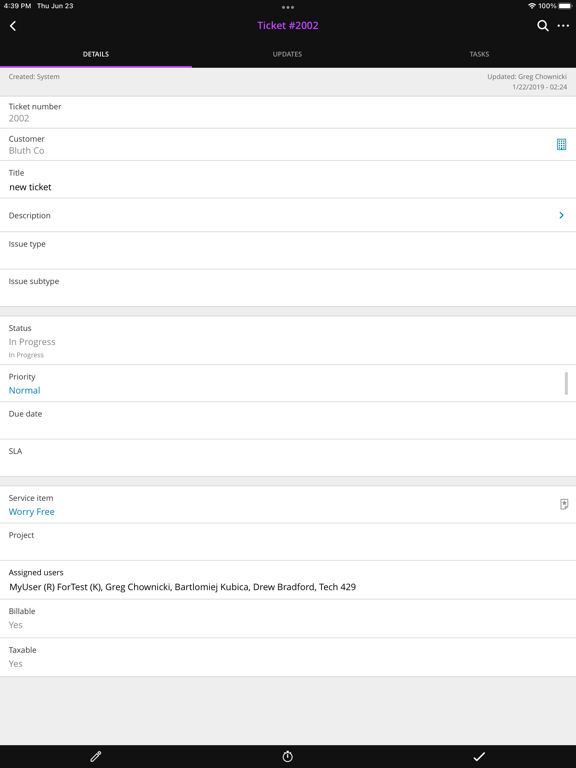Open search with the magnifier icon

[x=542, y=26]
